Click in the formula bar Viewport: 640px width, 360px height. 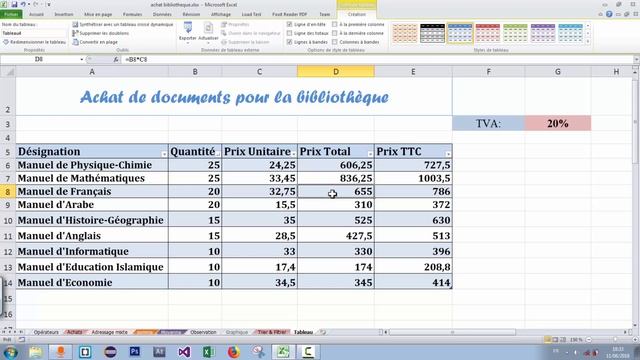point(378,60)
